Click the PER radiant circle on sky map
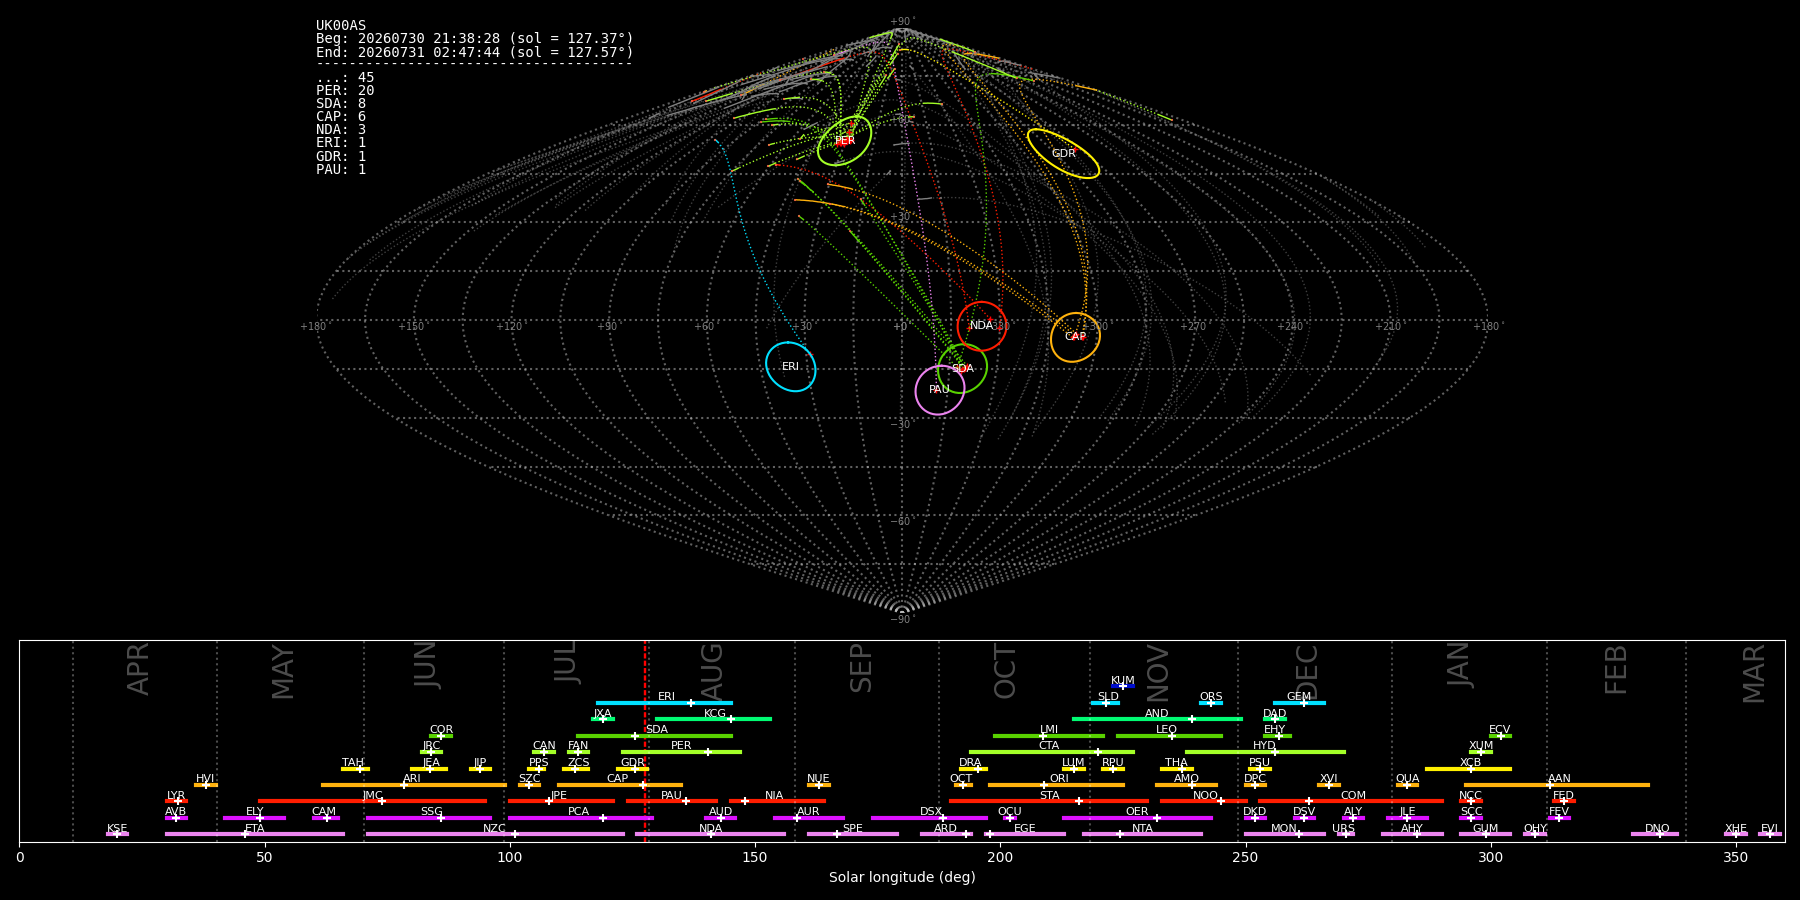The image size is (1800, 900). click(845, 141)
